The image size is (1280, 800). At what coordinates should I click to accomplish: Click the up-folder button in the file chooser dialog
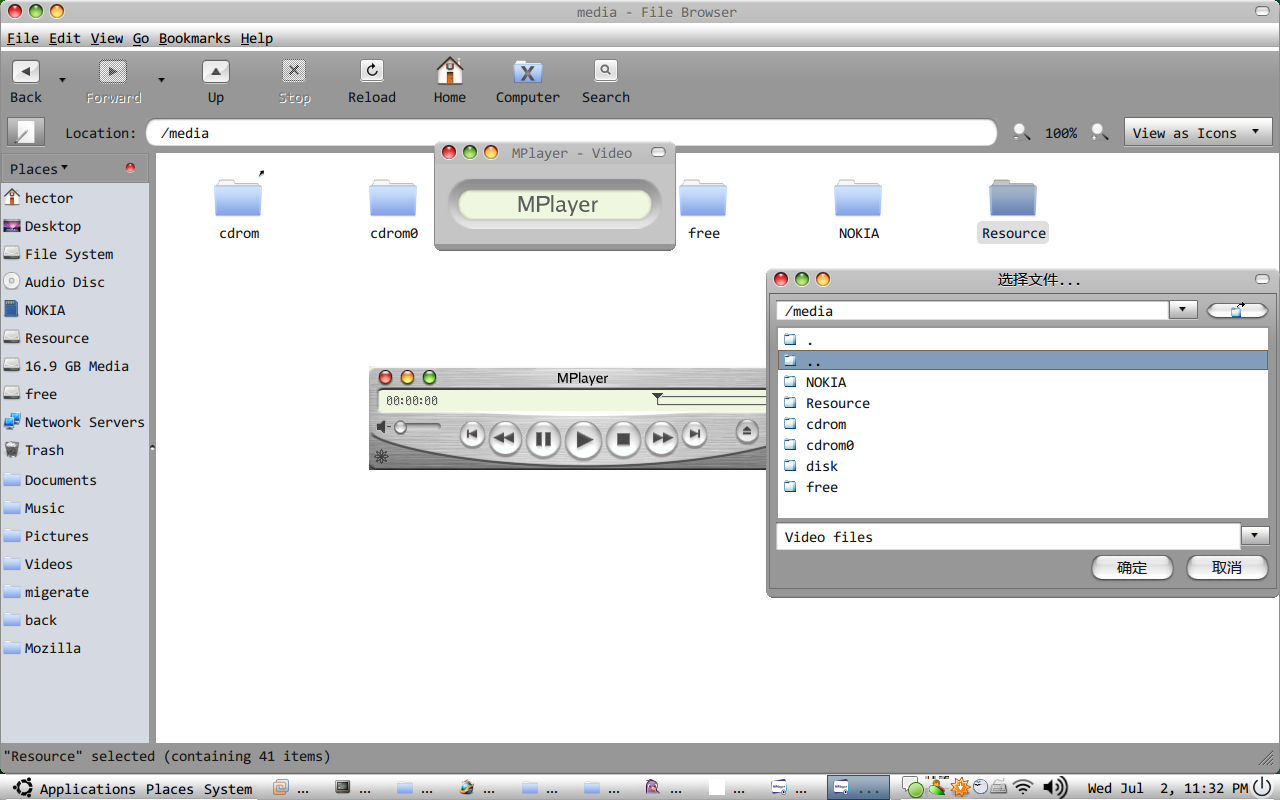pos(1237,310)
